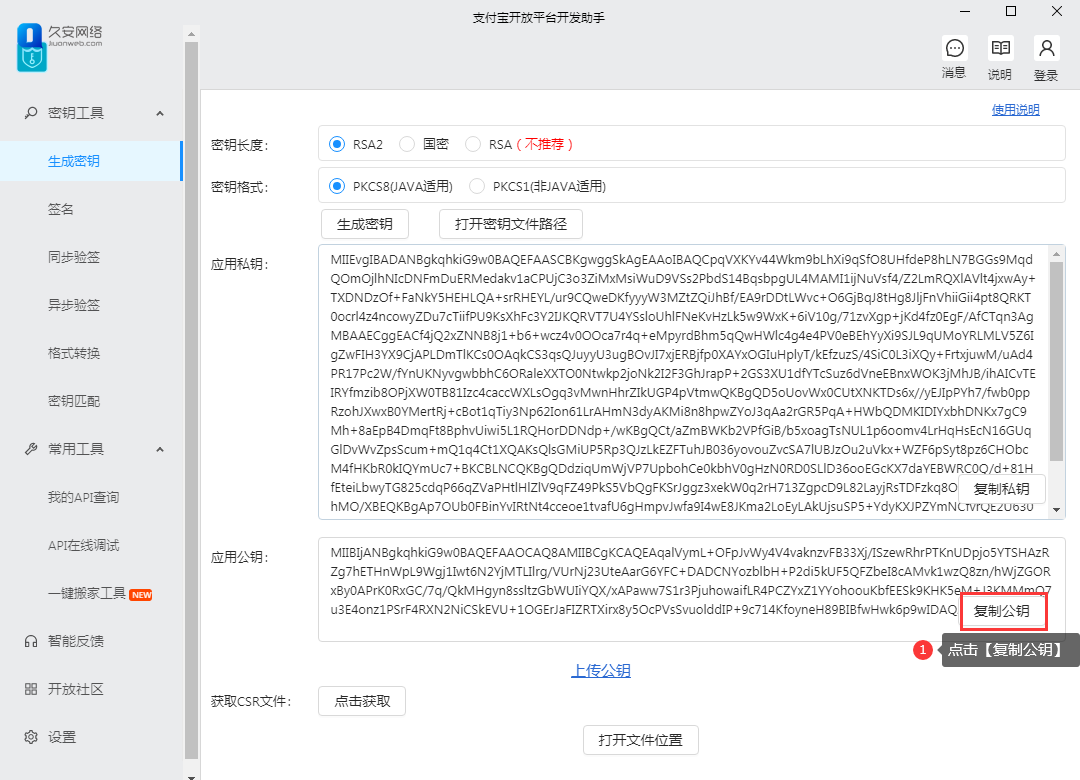Click the 应用私钥 label

[x=239, y=264]
